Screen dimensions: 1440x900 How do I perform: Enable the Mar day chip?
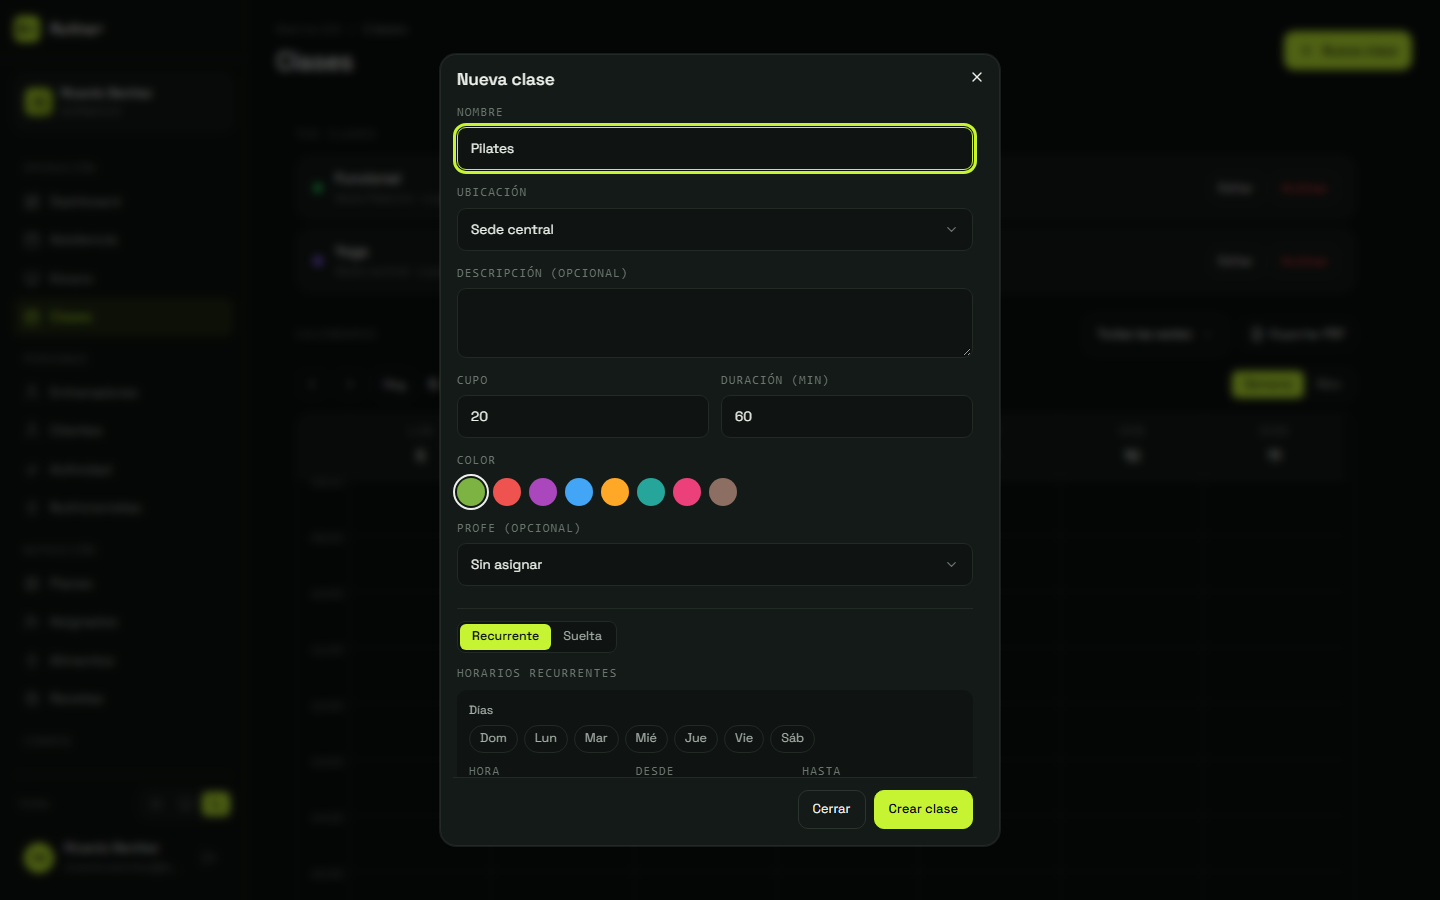click(596, 739)
